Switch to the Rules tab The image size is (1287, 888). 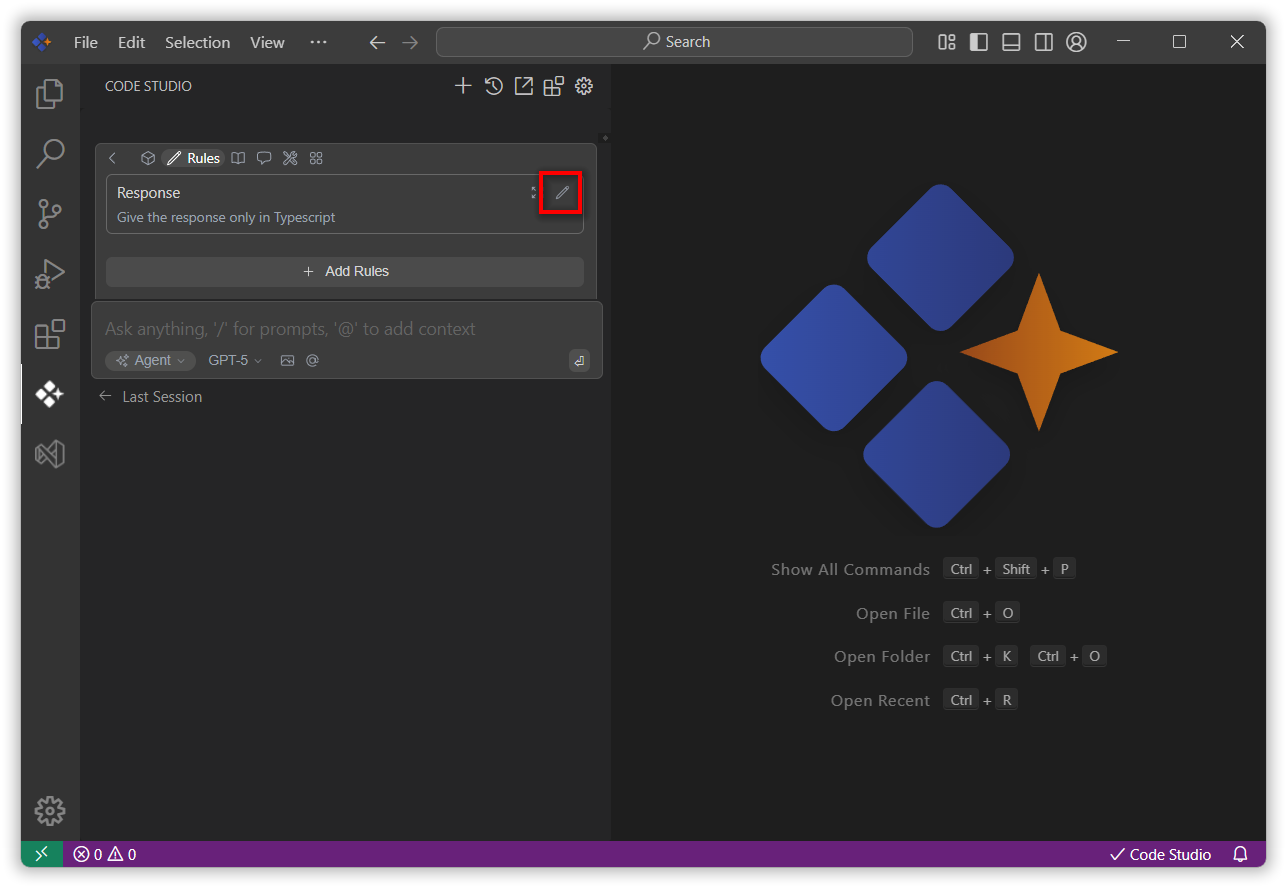point(193,158)
